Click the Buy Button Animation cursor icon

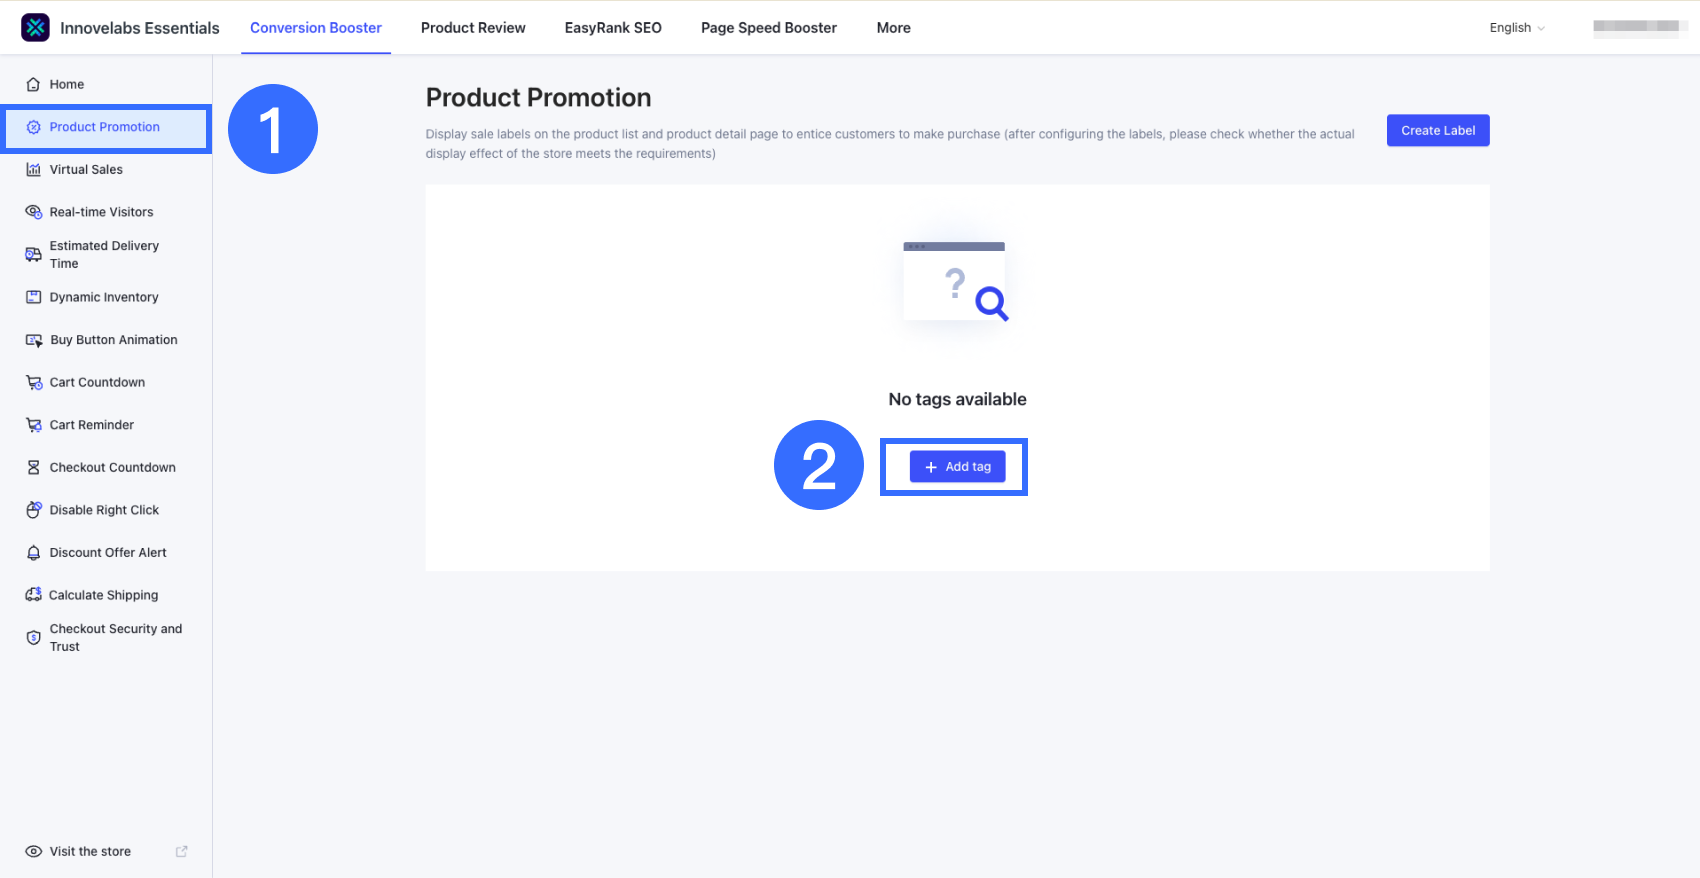coord(33,340)
